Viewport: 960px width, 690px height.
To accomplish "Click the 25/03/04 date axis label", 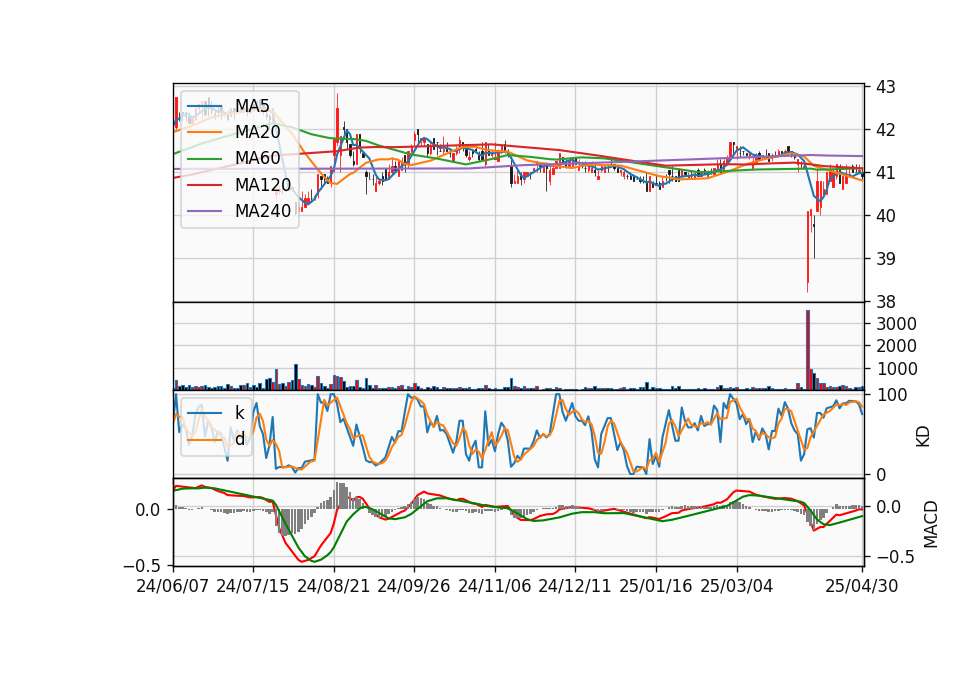I will point(737,586).
